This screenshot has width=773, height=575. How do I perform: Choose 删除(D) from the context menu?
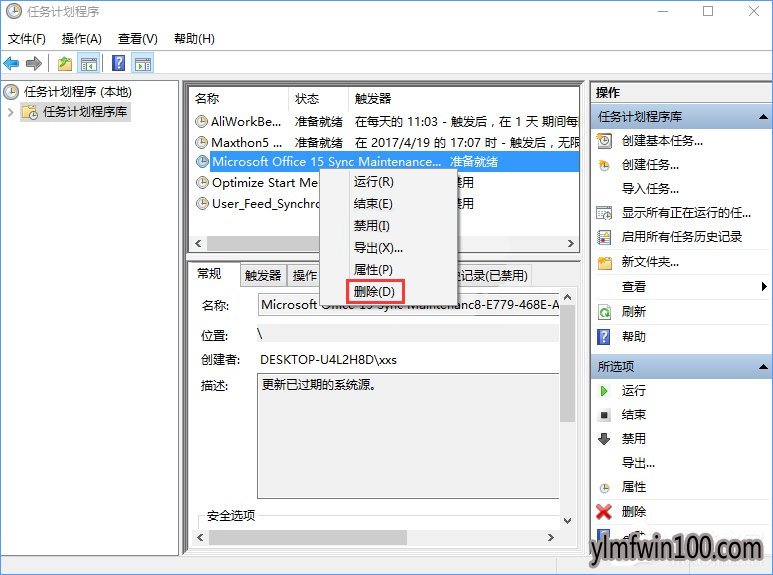(375, 291)
